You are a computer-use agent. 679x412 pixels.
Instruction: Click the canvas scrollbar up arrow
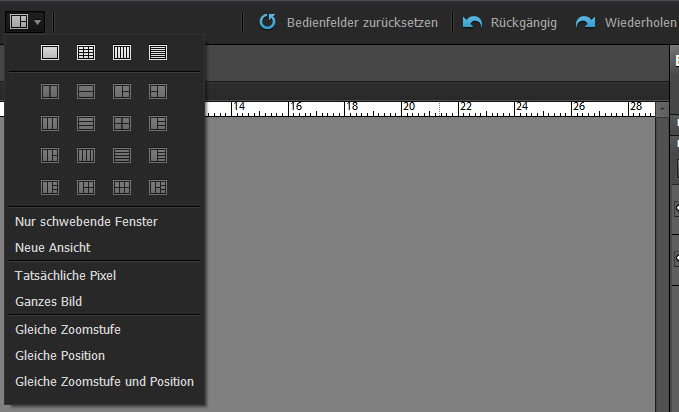click(x=662, y=109)
